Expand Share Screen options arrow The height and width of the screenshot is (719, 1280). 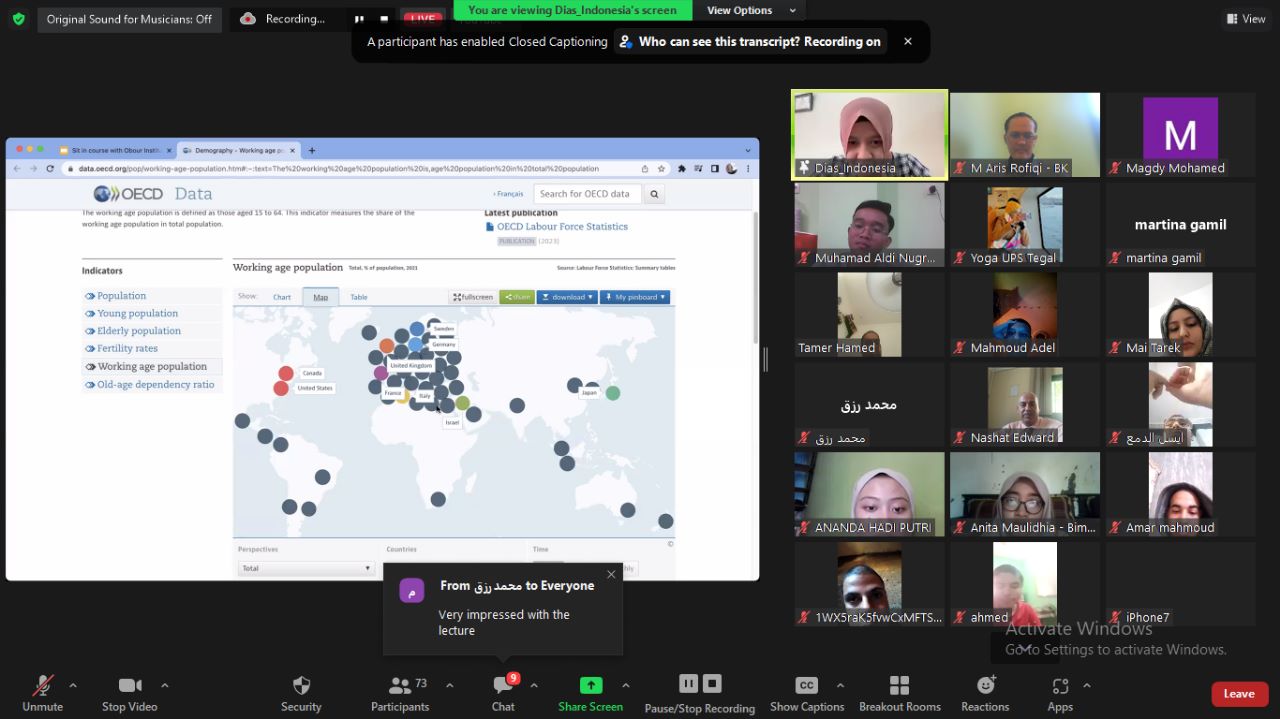coord(626,686)
